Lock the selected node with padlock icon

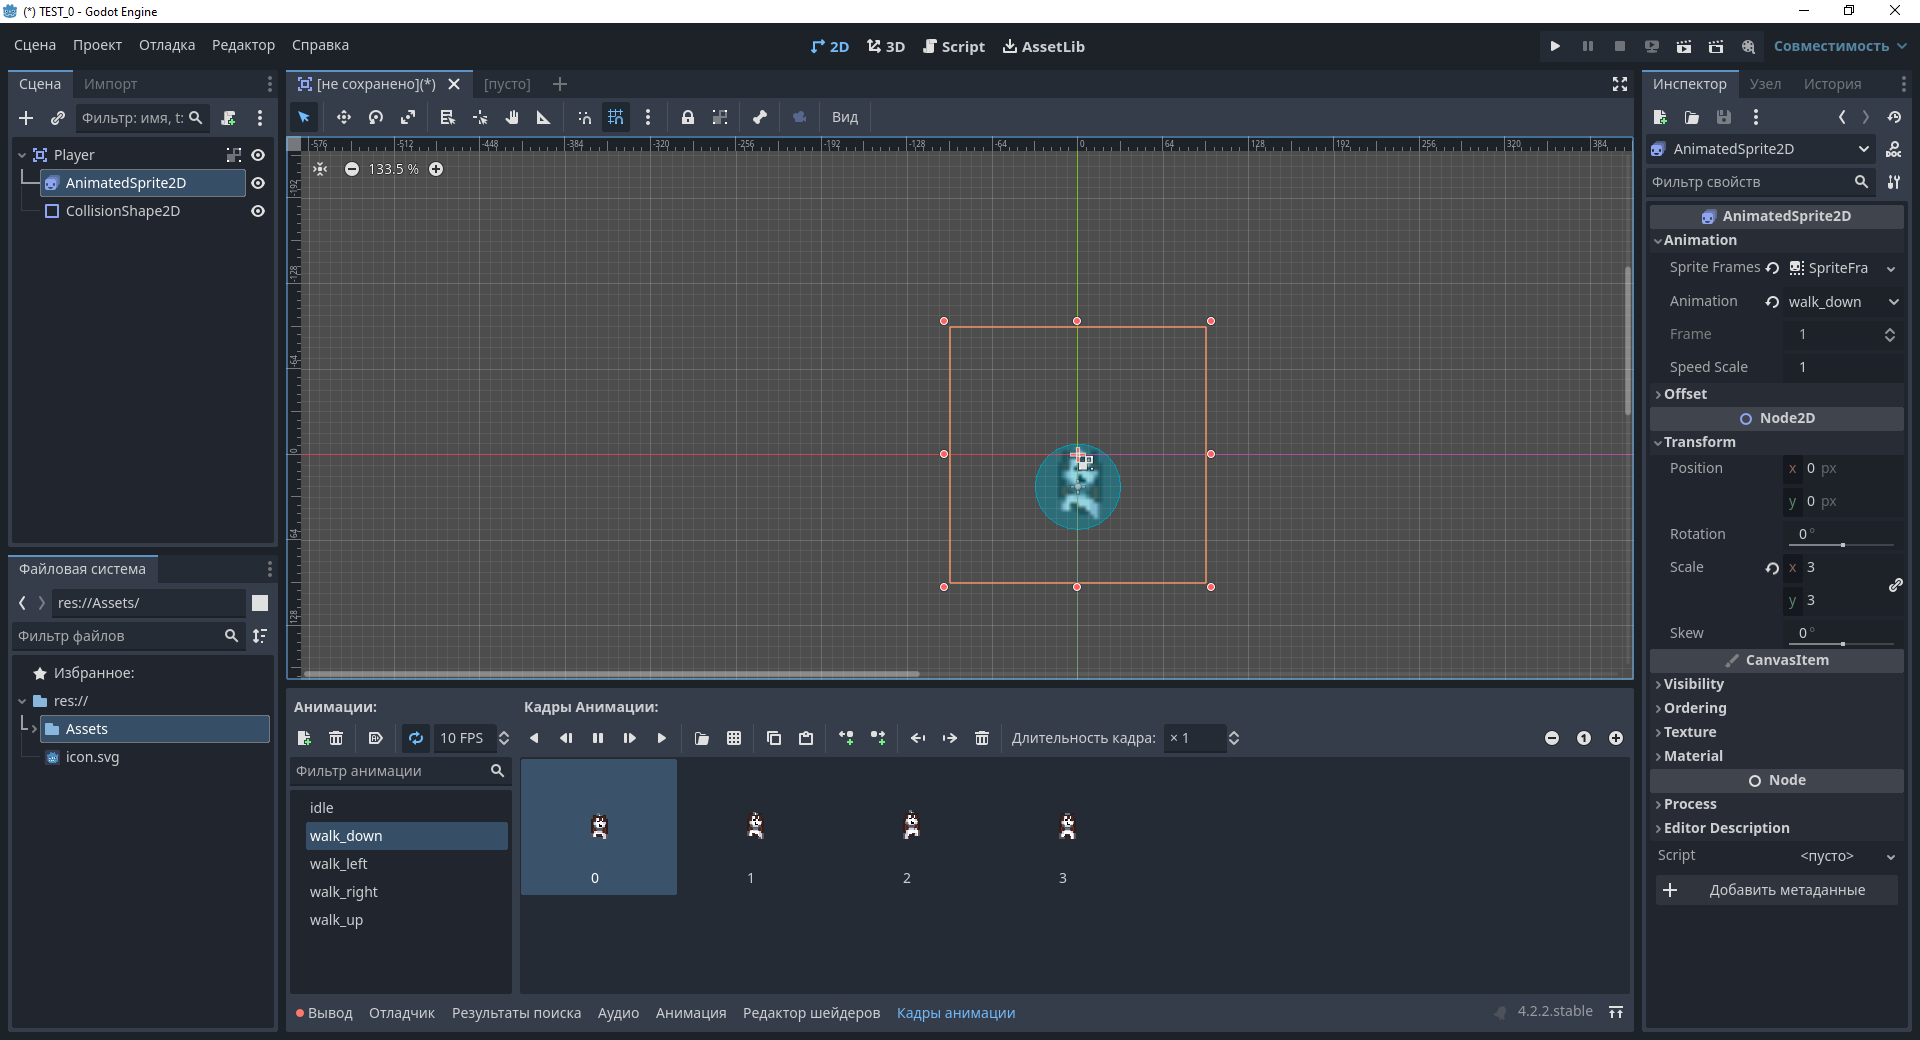[x=688, y=117]
